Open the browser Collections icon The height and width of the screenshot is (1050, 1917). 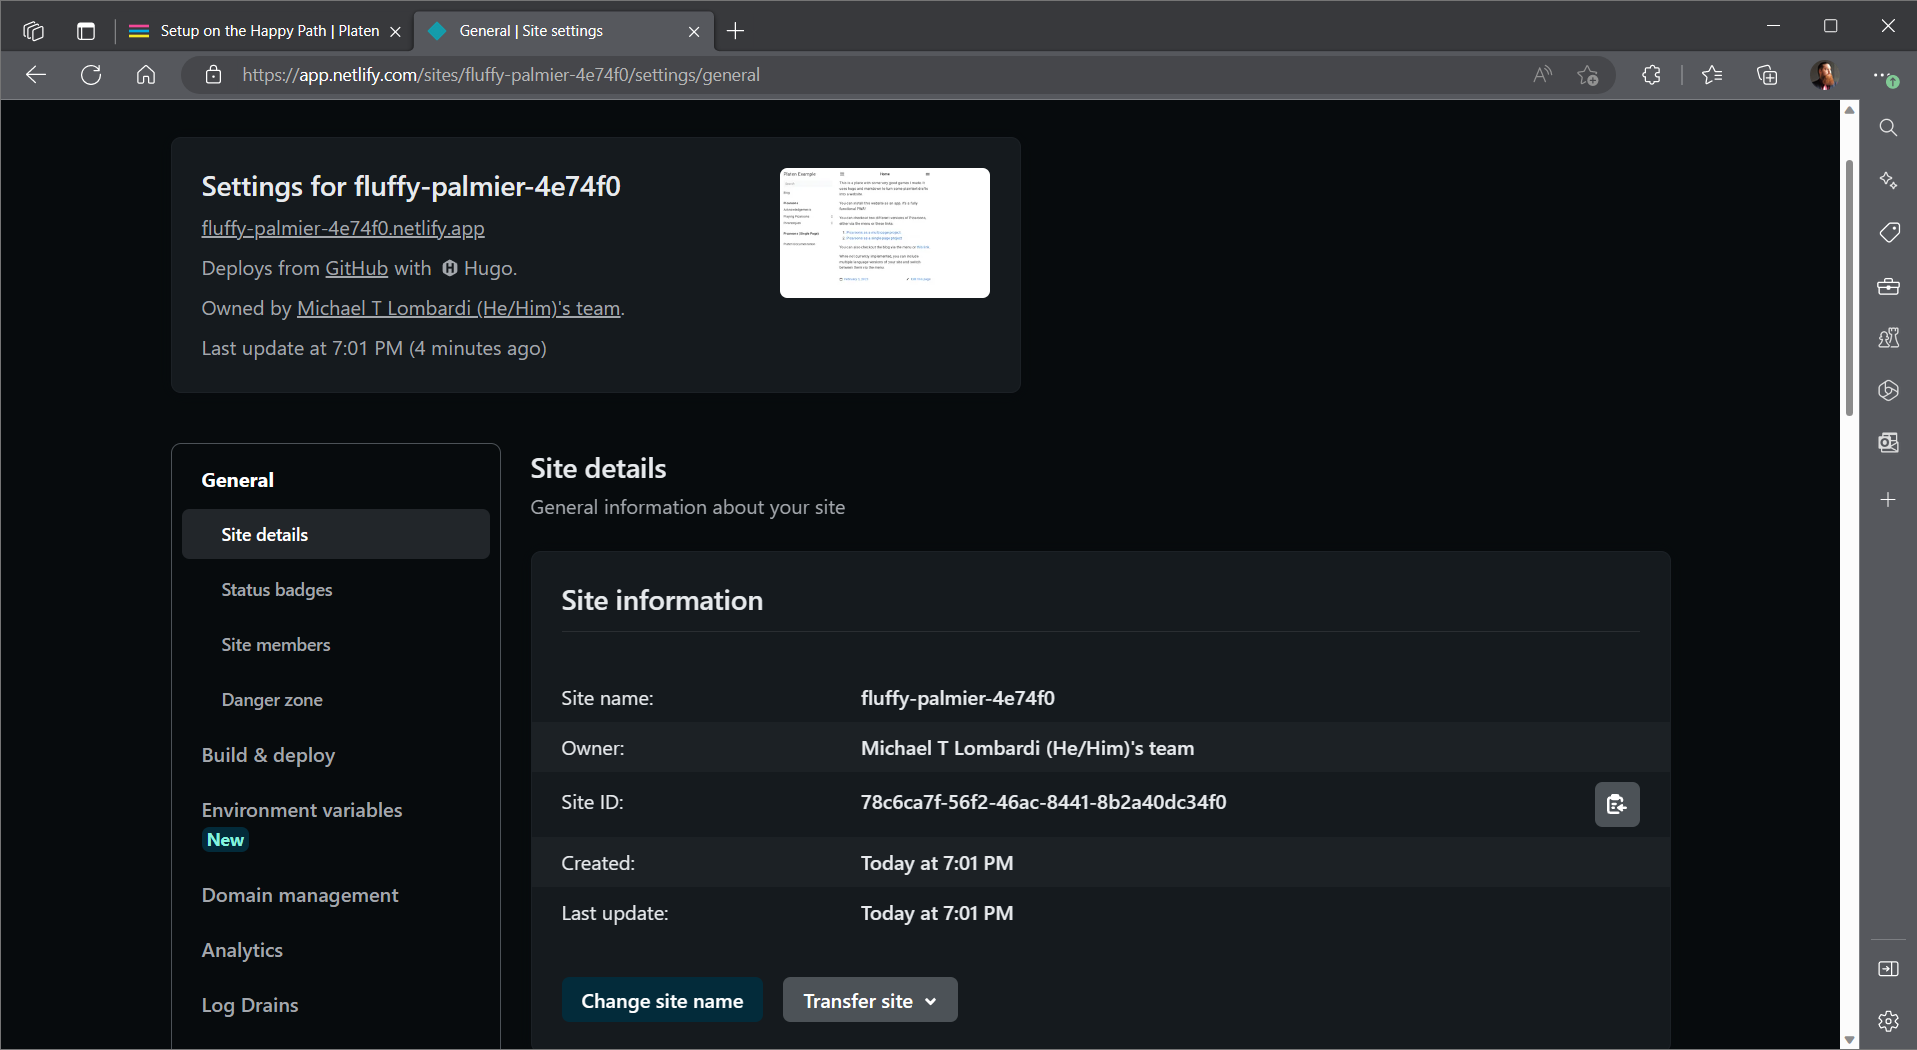1767,75
